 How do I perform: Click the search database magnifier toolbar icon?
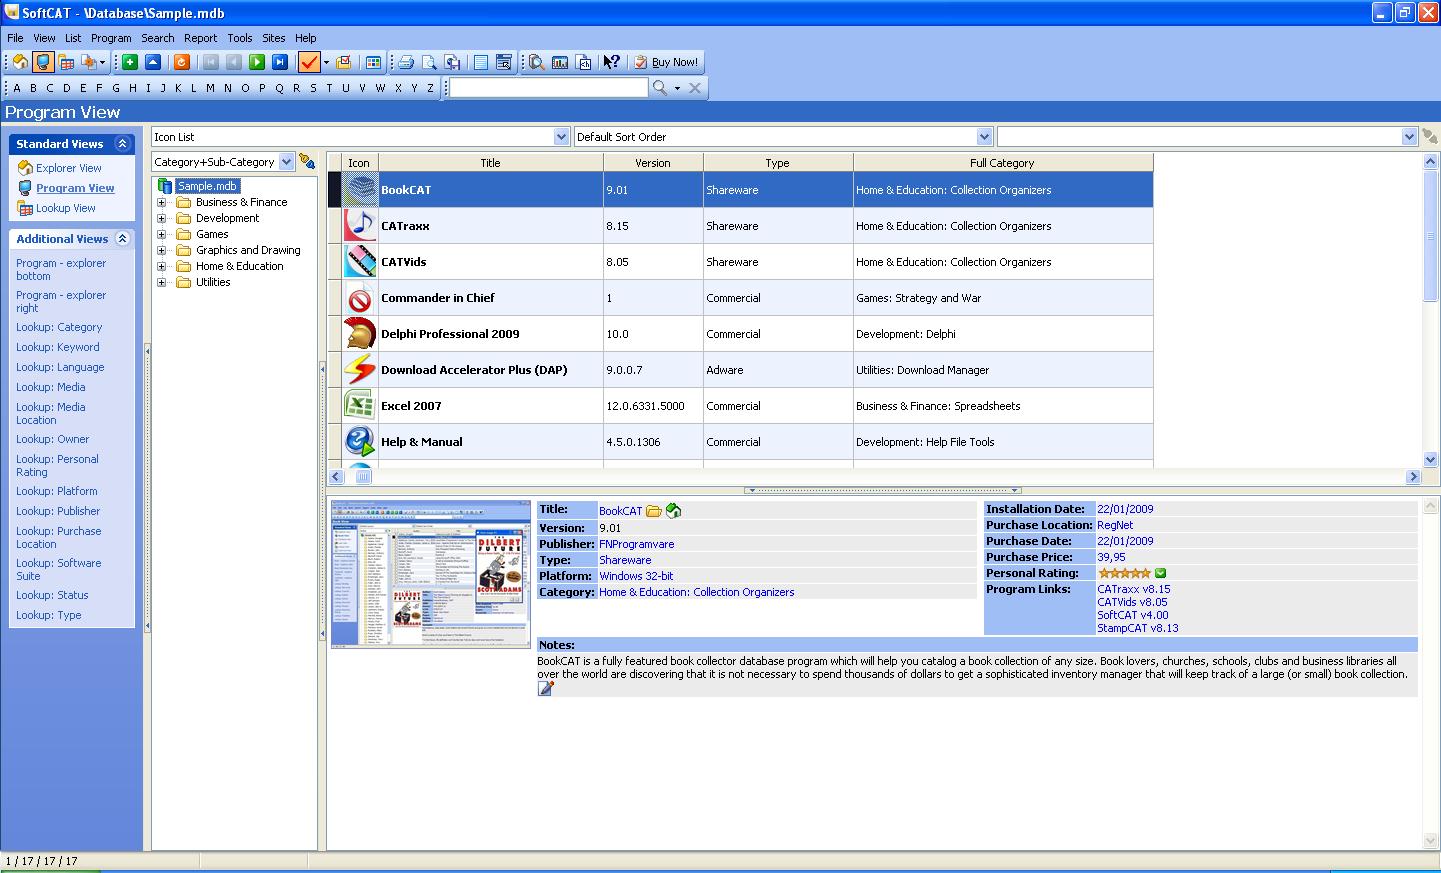pyautogui.click(x=536, y=62)
